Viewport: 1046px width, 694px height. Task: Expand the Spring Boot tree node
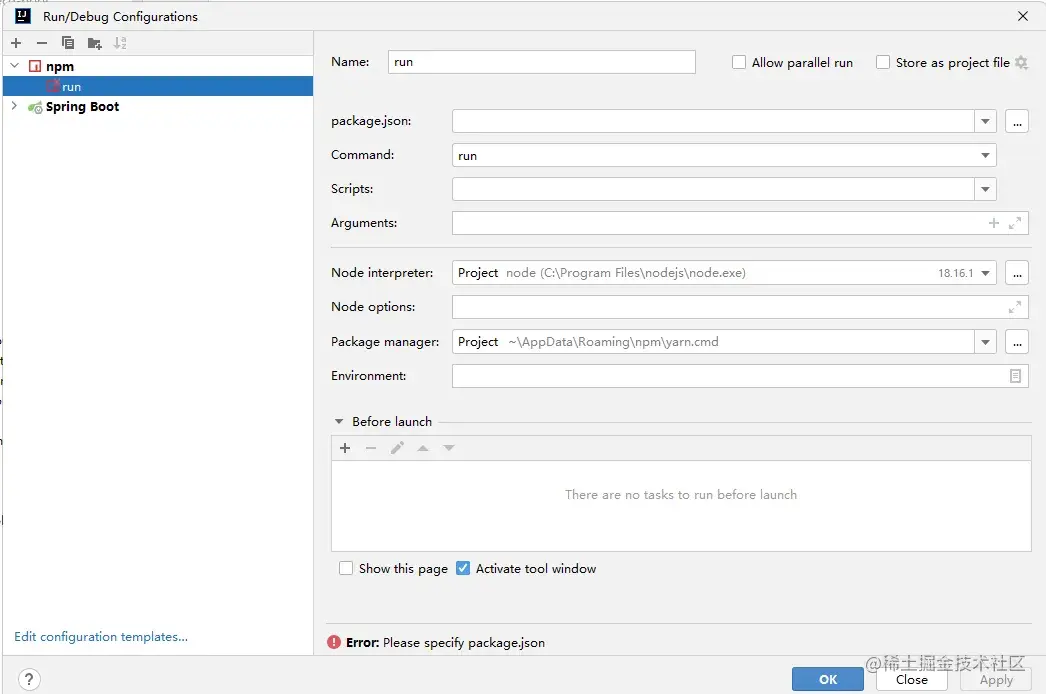pos(15,106)
